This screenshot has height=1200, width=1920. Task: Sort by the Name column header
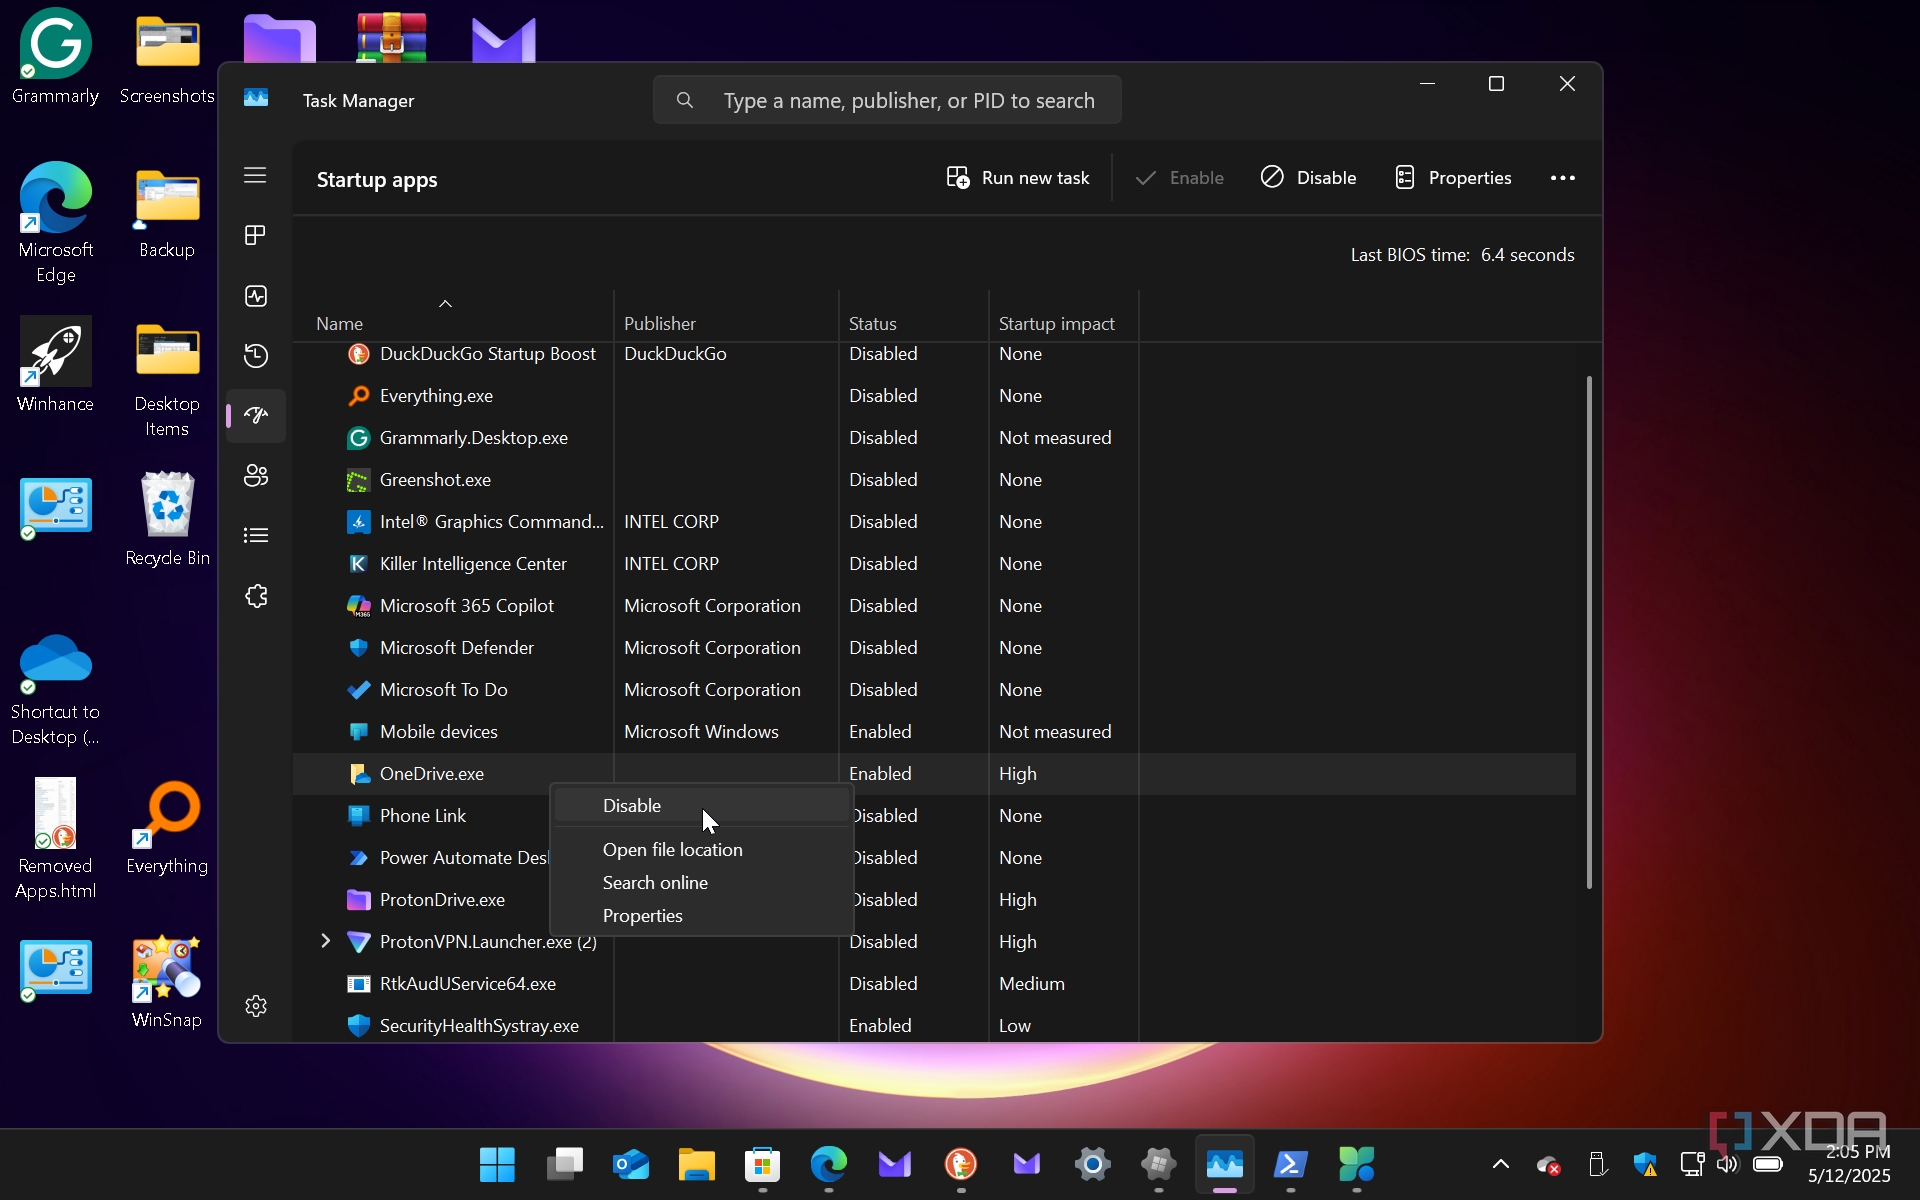click(x=340, y=323)
